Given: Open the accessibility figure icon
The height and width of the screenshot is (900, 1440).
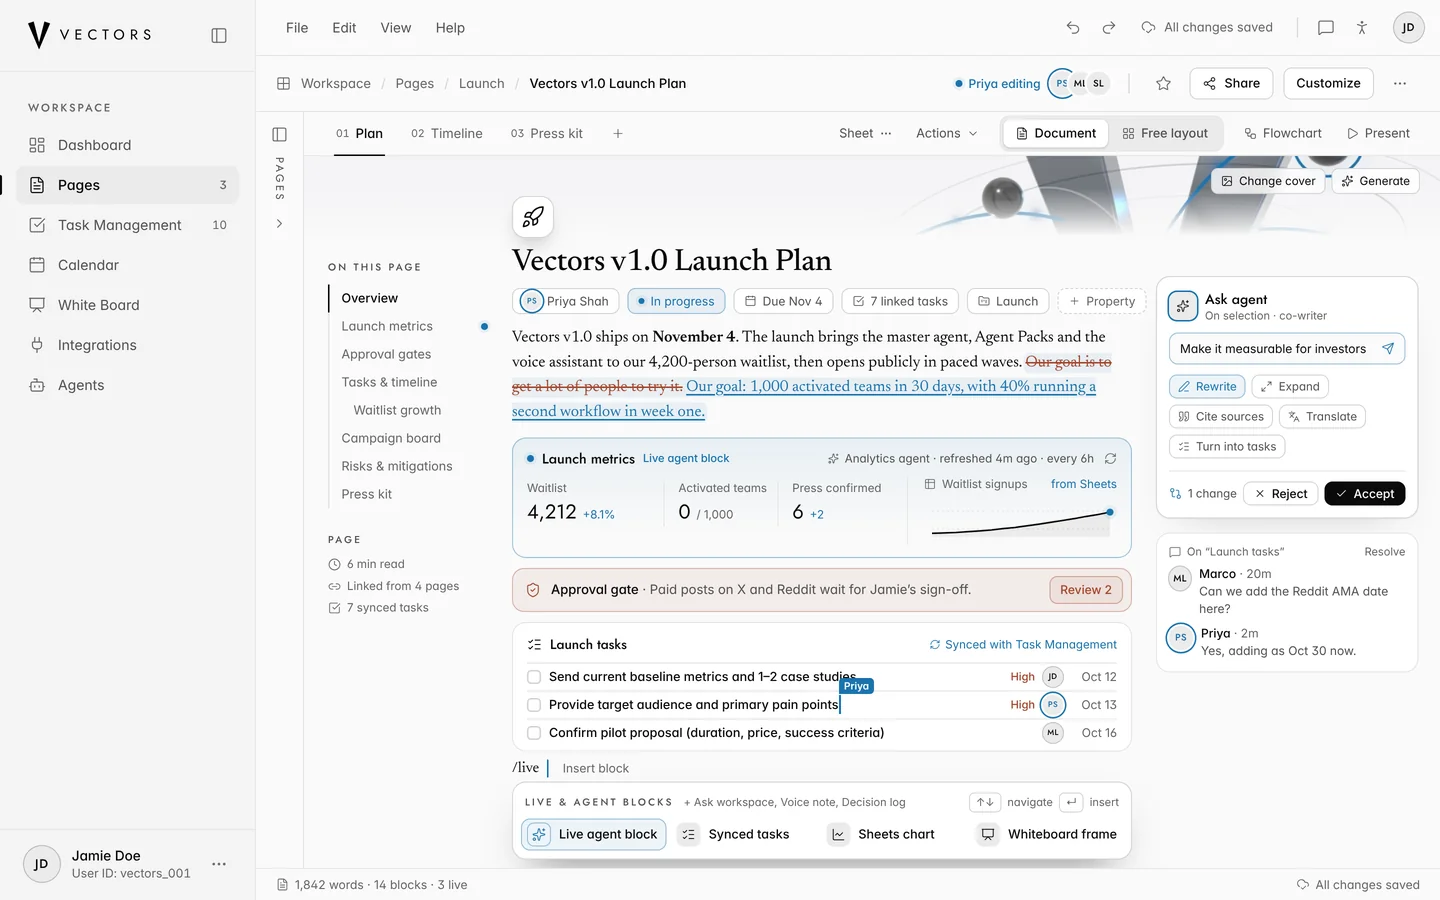Looking at the screenshot, I should tap(1362, 28).
